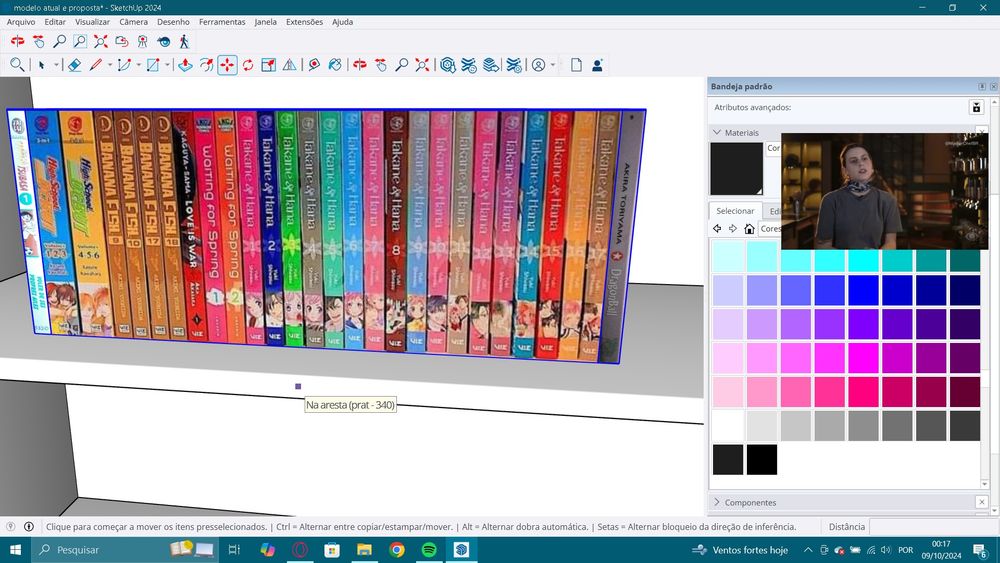Select the Position Camera tool
1000x563 pixels.
pyautogui.click(x=142, y=41)
